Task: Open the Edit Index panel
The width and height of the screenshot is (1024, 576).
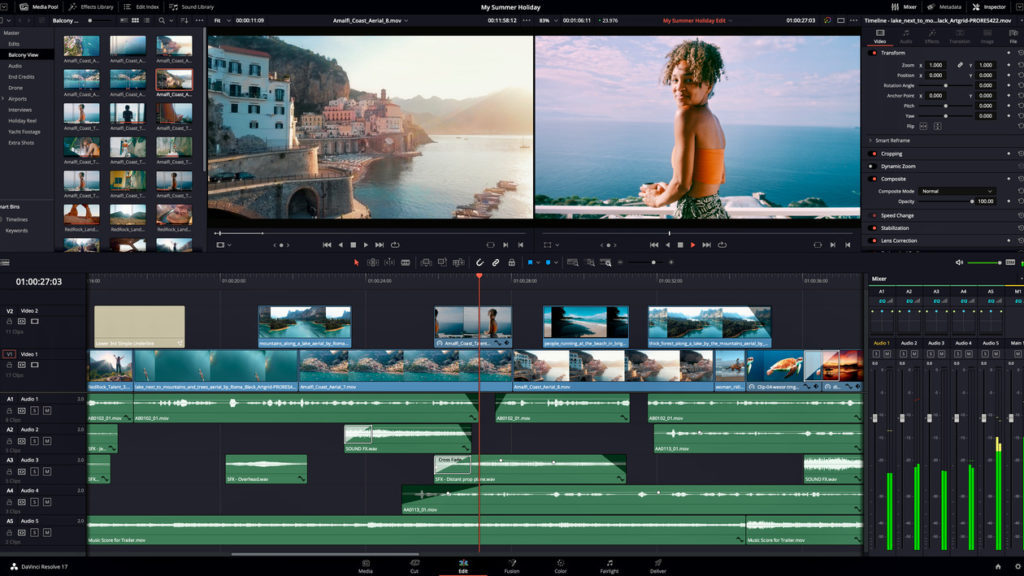Action: point(140,6)
